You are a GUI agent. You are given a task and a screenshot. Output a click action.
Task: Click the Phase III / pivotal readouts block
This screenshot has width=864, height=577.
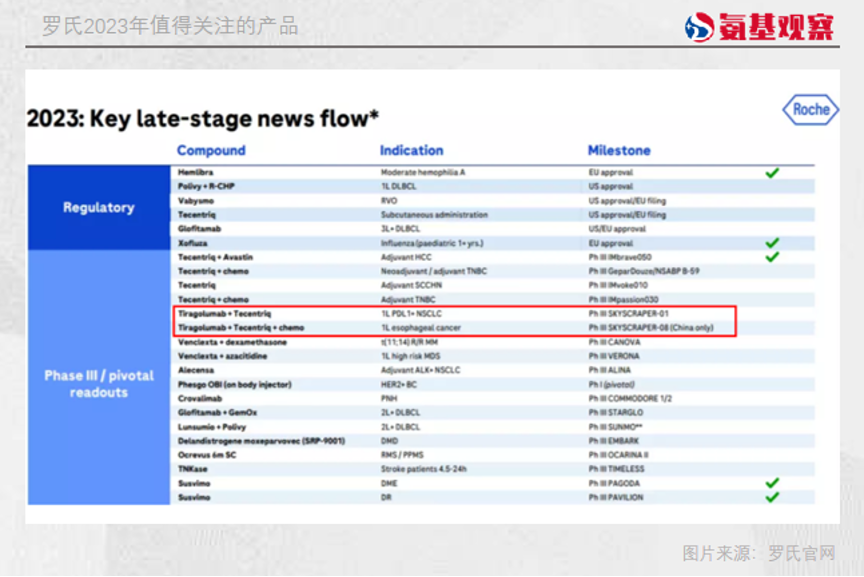tap(98, 383)
